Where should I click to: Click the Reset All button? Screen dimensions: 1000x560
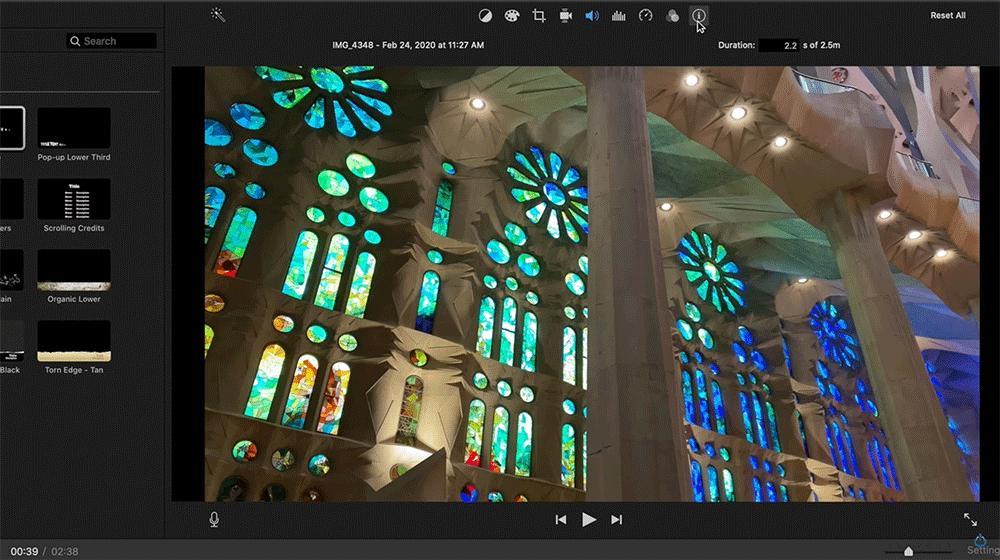click(947, 16)
